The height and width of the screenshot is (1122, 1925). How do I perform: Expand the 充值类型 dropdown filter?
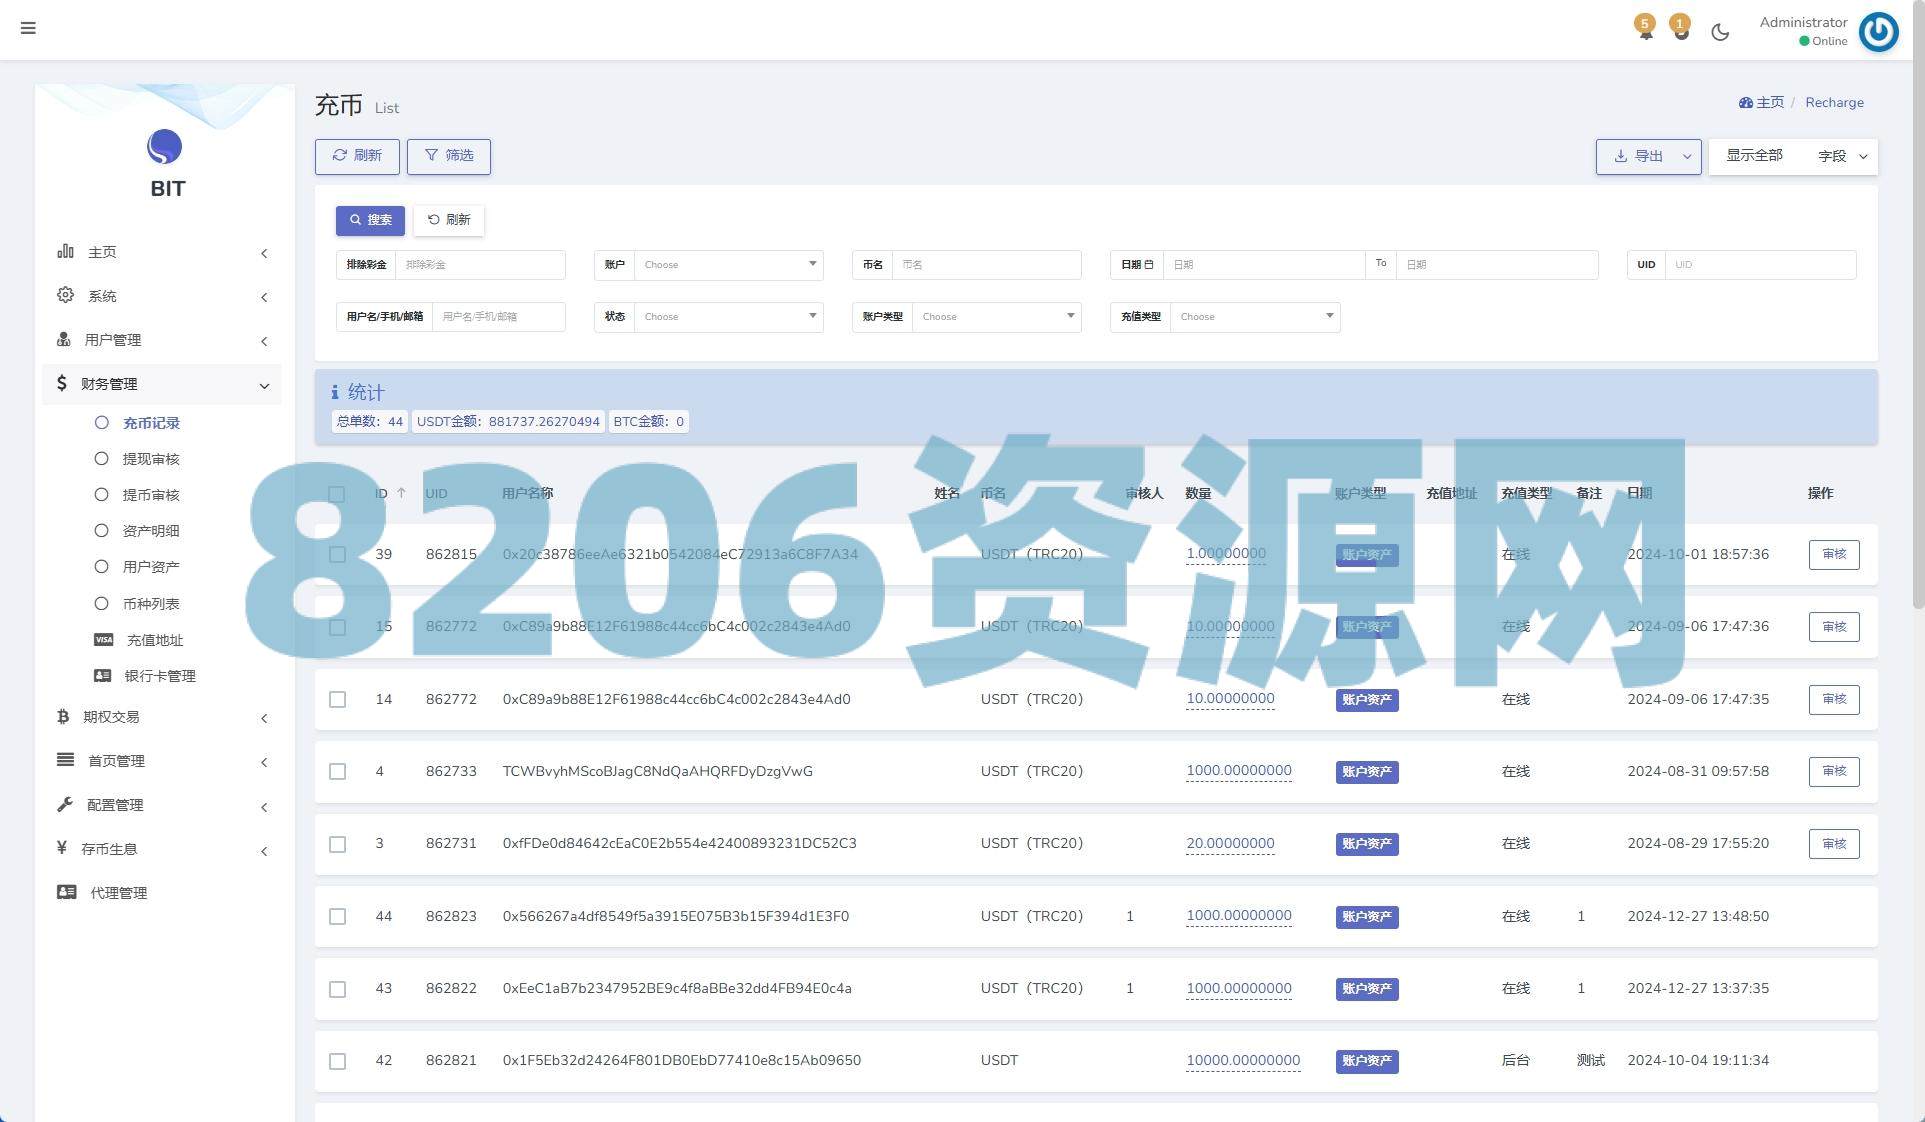point(1254,317)
